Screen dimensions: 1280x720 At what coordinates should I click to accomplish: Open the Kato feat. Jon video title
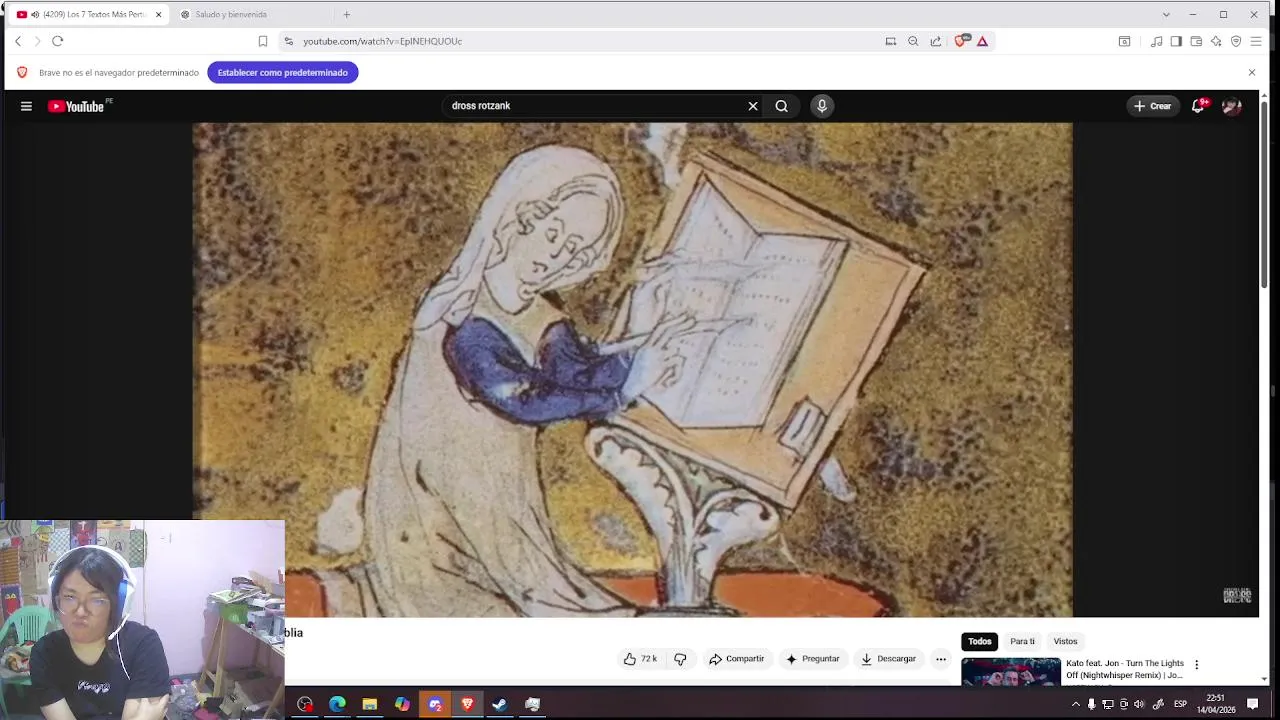[x=1124, y=669]
